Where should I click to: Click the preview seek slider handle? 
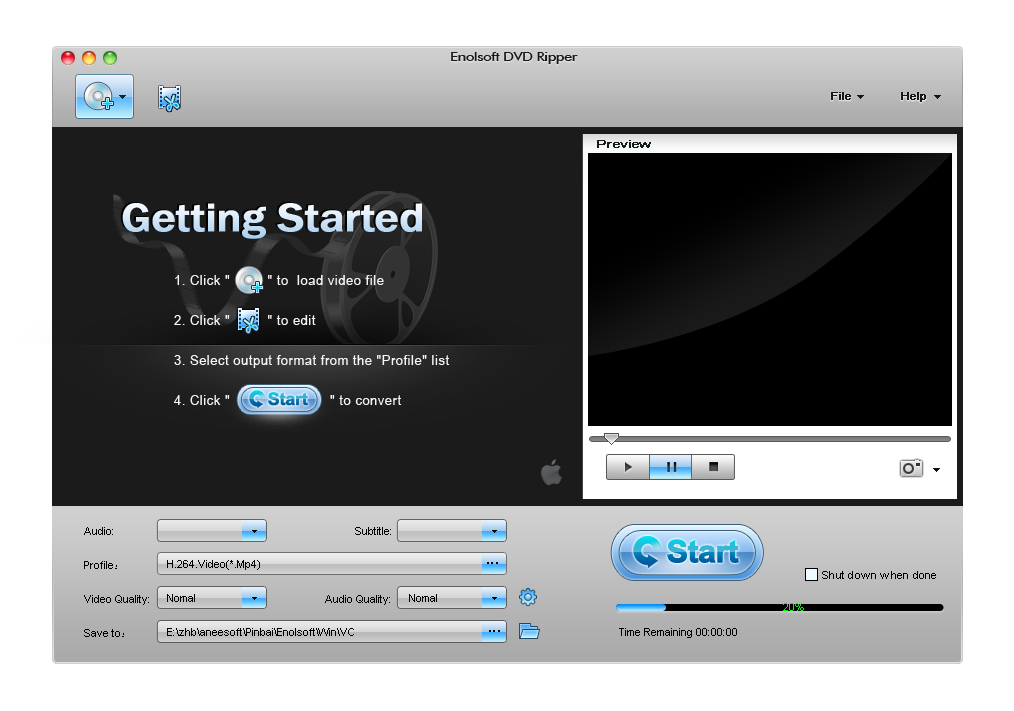(611, 439)
